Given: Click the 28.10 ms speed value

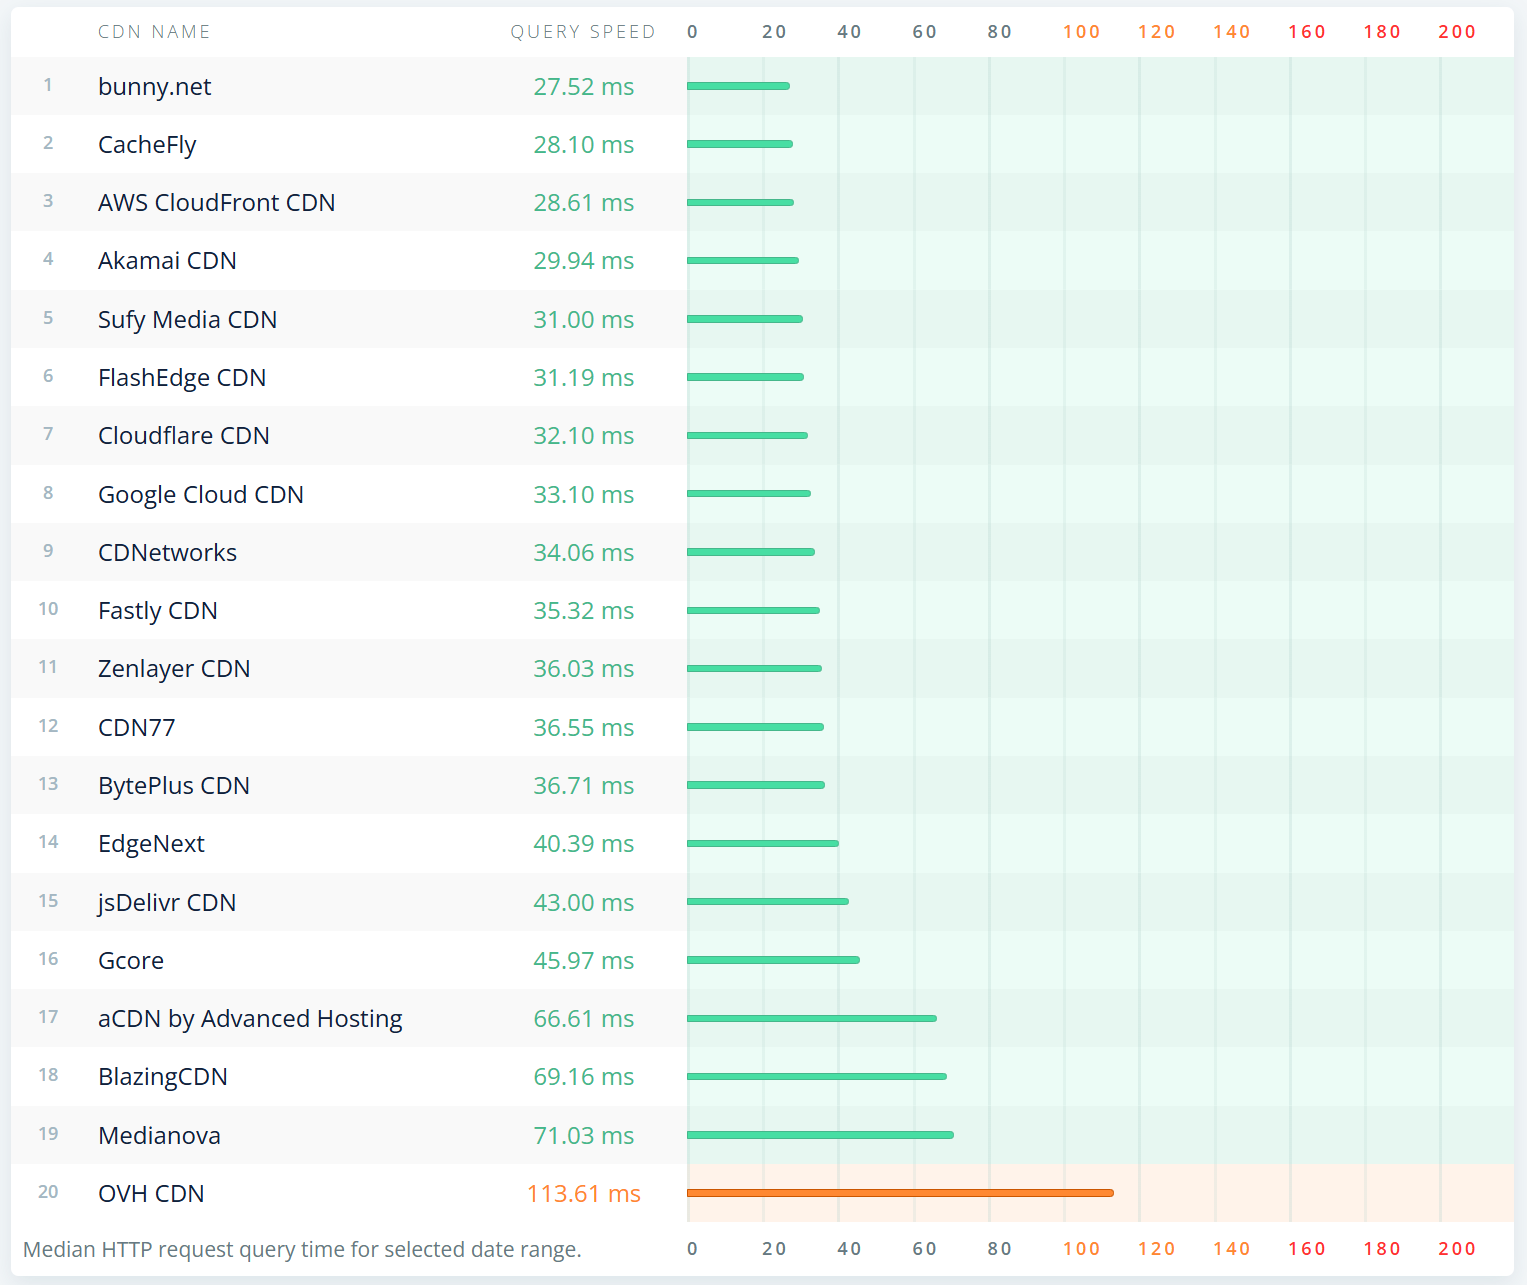Looking at the screenshot, I should [584, 145].
